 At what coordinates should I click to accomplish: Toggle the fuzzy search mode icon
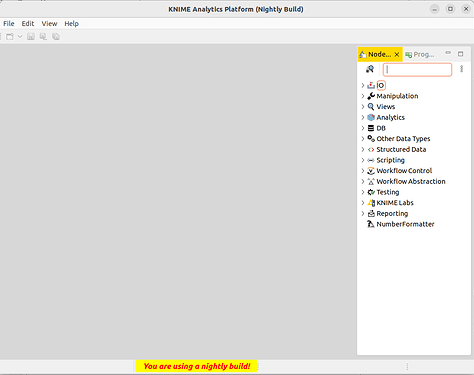[370, 69]
